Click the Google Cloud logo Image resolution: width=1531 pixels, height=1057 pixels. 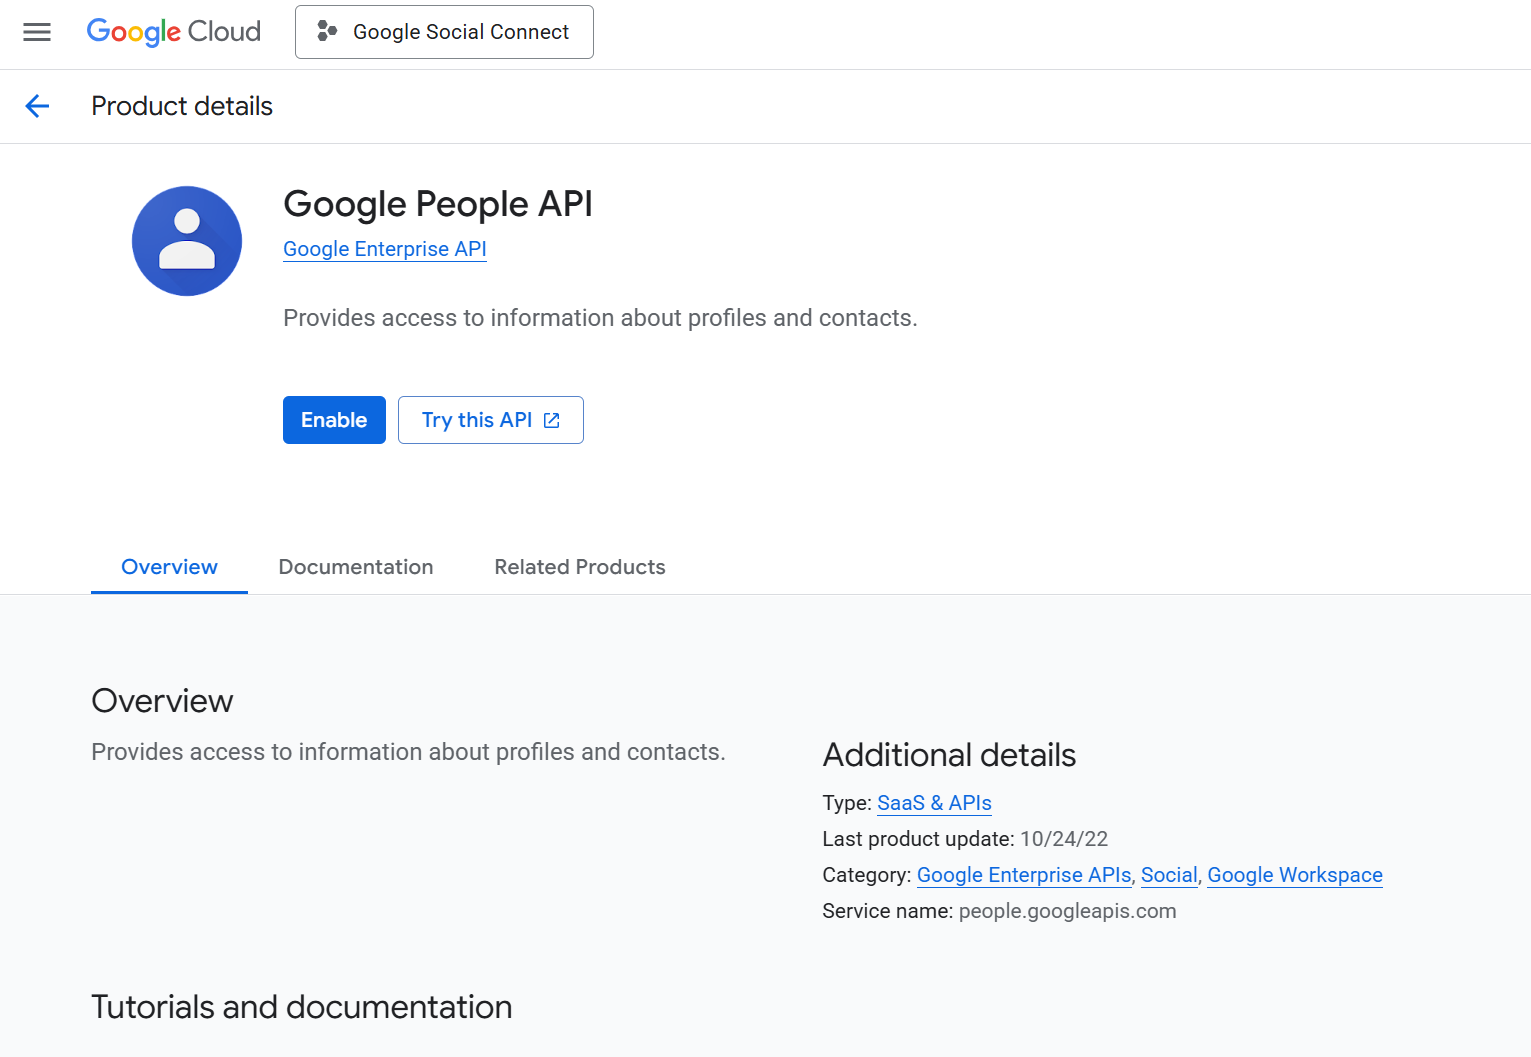[174, 32]
